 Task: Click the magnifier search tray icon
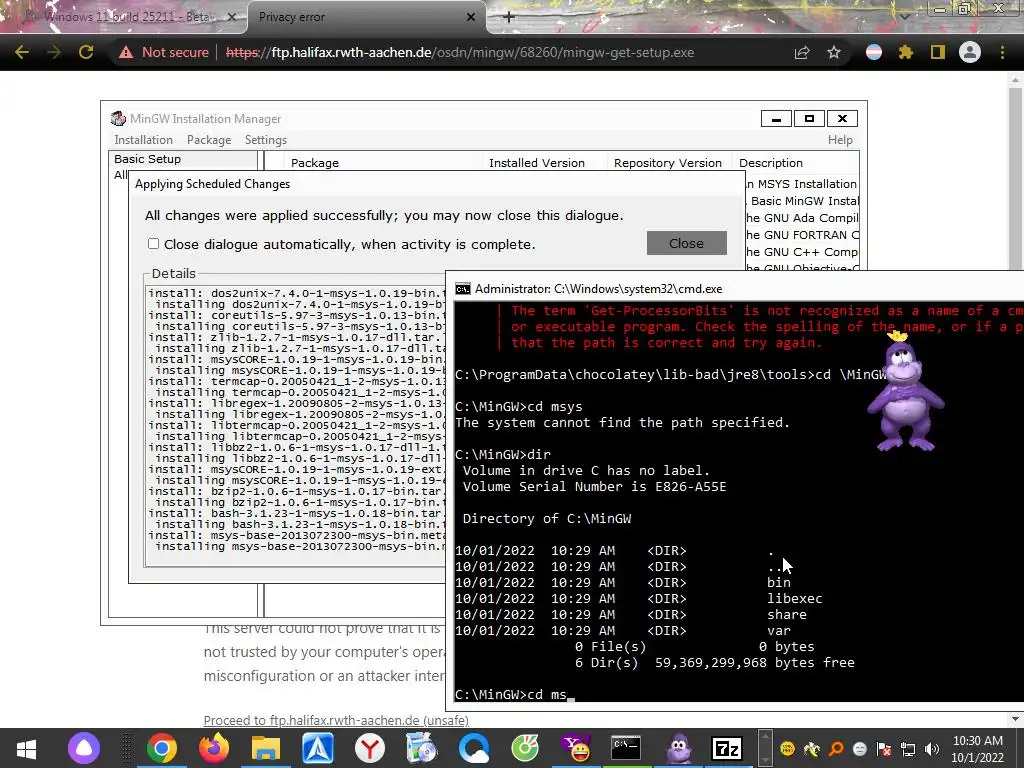[836, 749]
